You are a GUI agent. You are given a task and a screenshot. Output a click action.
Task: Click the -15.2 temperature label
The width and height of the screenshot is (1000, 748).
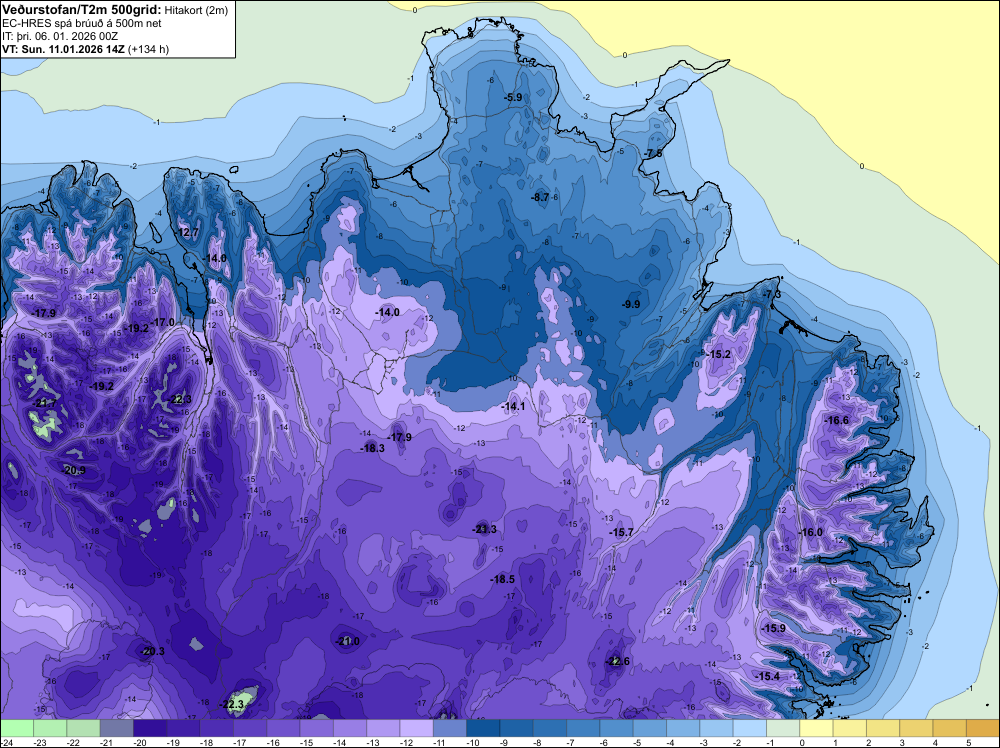pos(719,355)
